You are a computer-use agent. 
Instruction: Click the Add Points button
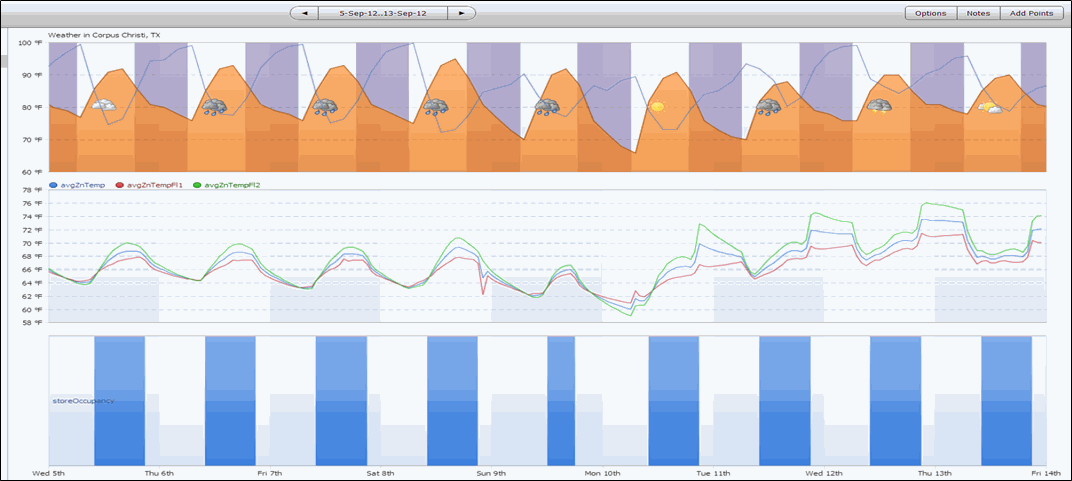point(1030,13)
